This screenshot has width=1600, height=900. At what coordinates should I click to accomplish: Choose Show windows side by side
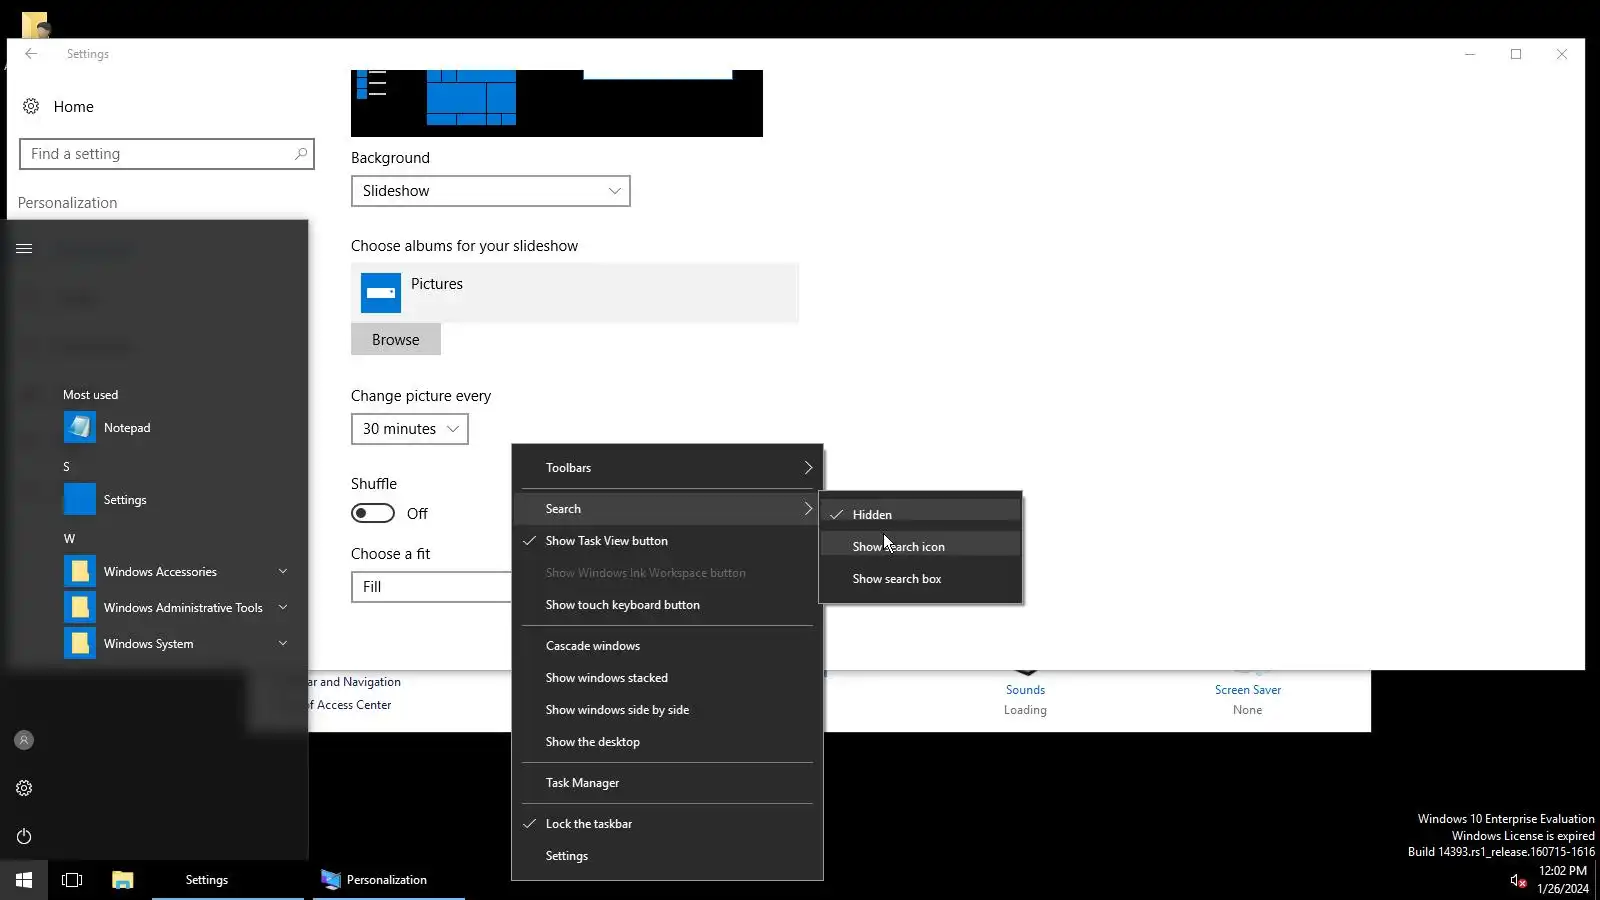point(667,709)
